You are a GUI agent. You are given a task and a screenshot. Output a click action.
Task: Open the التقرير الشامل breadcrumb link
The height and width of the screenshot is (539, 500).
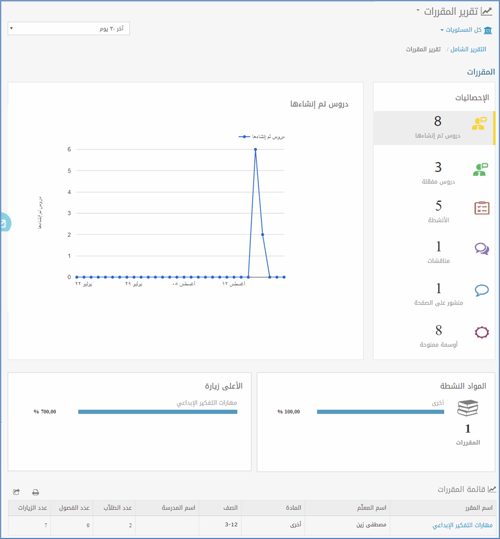(x=468, y=49)
